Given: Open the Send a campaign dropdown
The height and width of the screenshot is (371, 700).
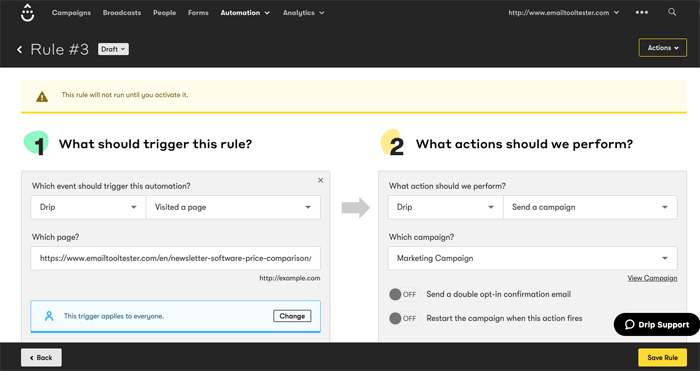Looking at the screenshot, I should point(590,207).
